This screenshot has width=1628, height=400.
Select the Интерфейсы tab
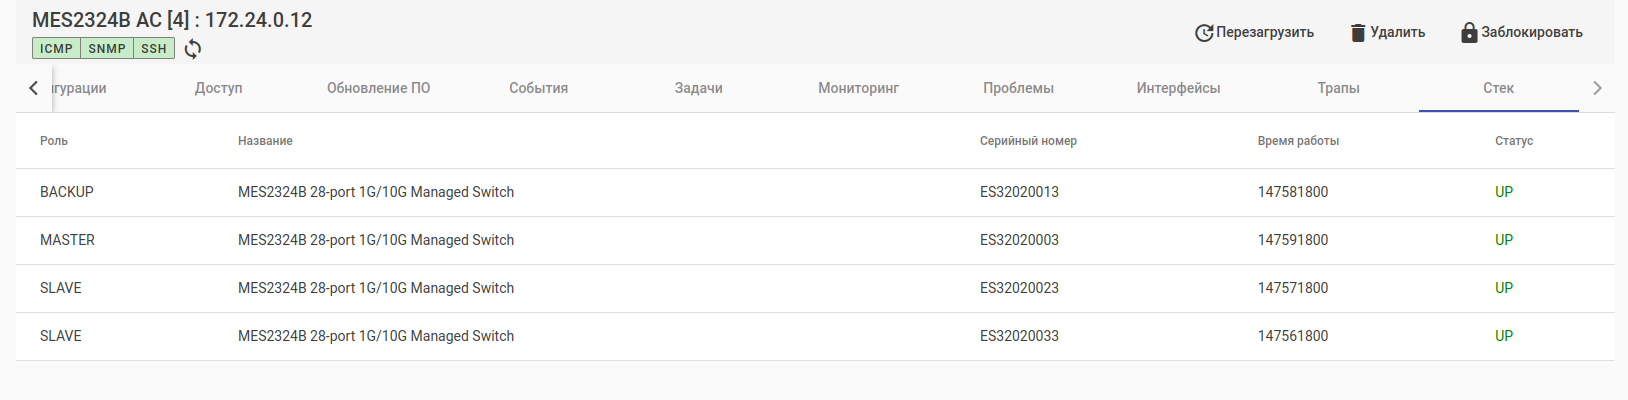click(x=1178, y=88)
